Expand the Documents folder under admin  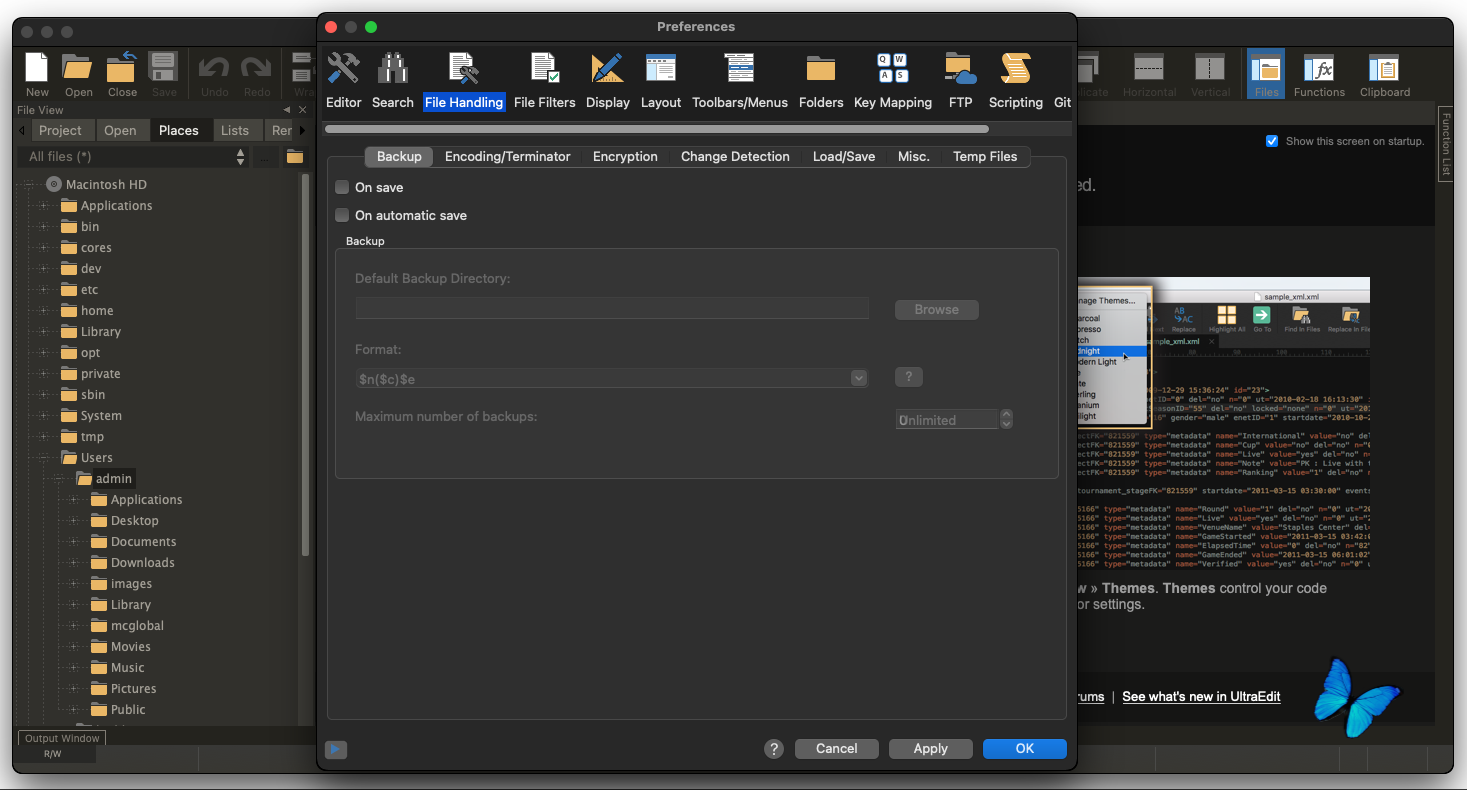click(x=74, y=542)
